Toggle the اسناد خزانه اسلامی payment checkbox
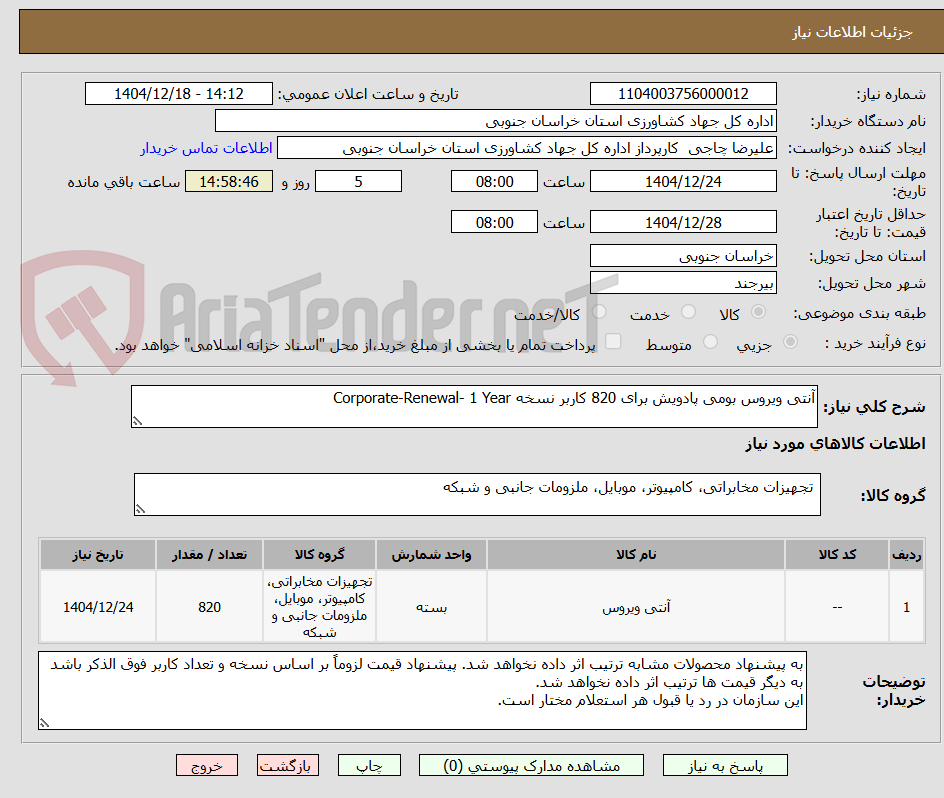The height and width of the screenshot is (798, 944). click(613, 341)
